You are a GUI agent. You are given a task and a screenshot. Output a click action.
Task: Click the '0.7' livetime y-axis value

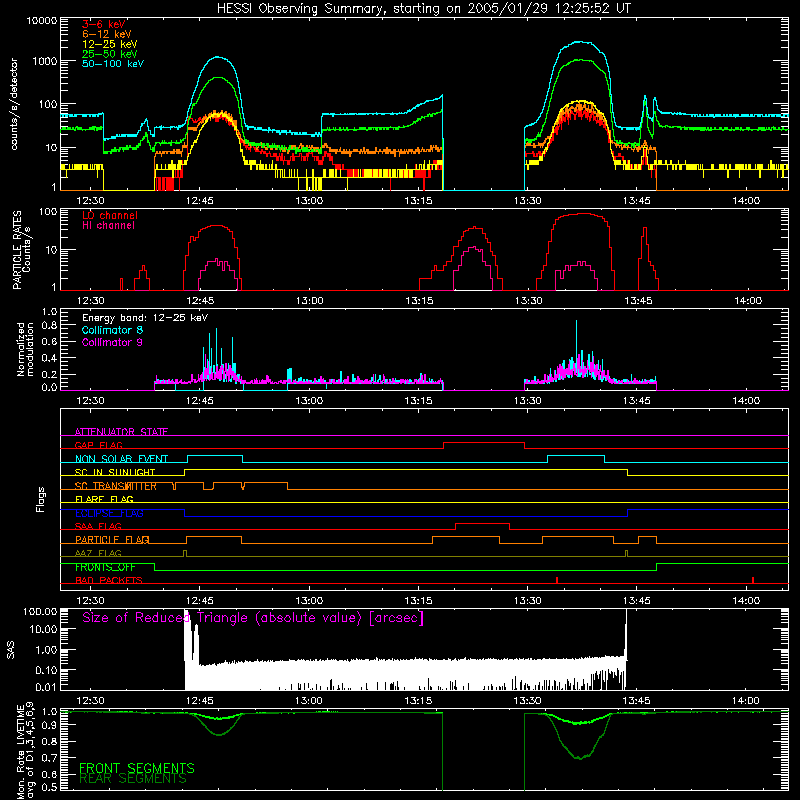pyautogui.click(x=49, y=758)
